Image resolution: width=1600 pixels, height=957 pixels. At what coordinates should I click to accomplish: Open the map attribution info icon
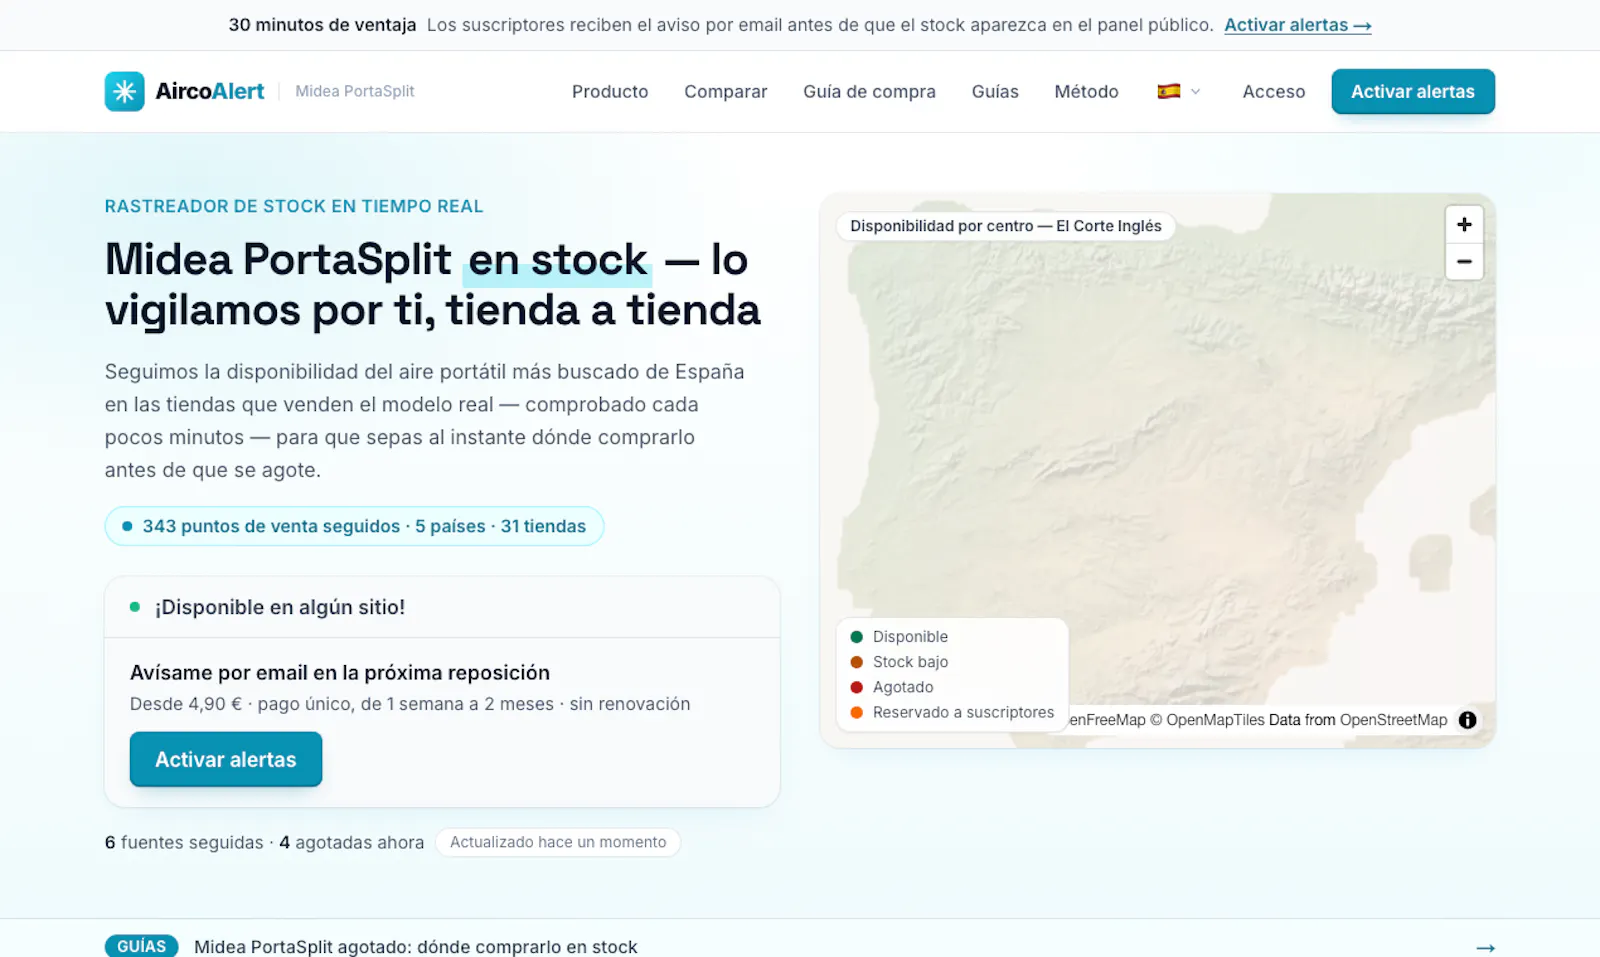point(1467,720)
